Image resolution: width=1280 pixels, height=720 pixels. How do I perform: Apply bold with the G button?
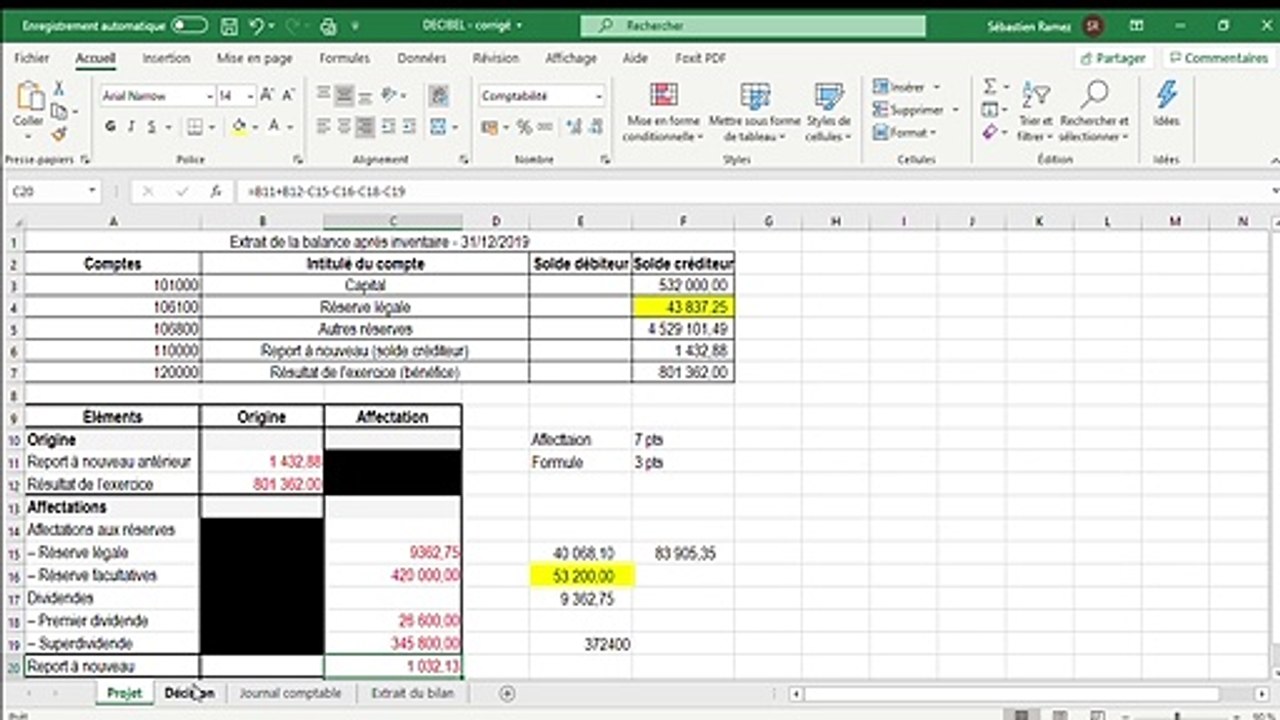(x=111, y=127)
